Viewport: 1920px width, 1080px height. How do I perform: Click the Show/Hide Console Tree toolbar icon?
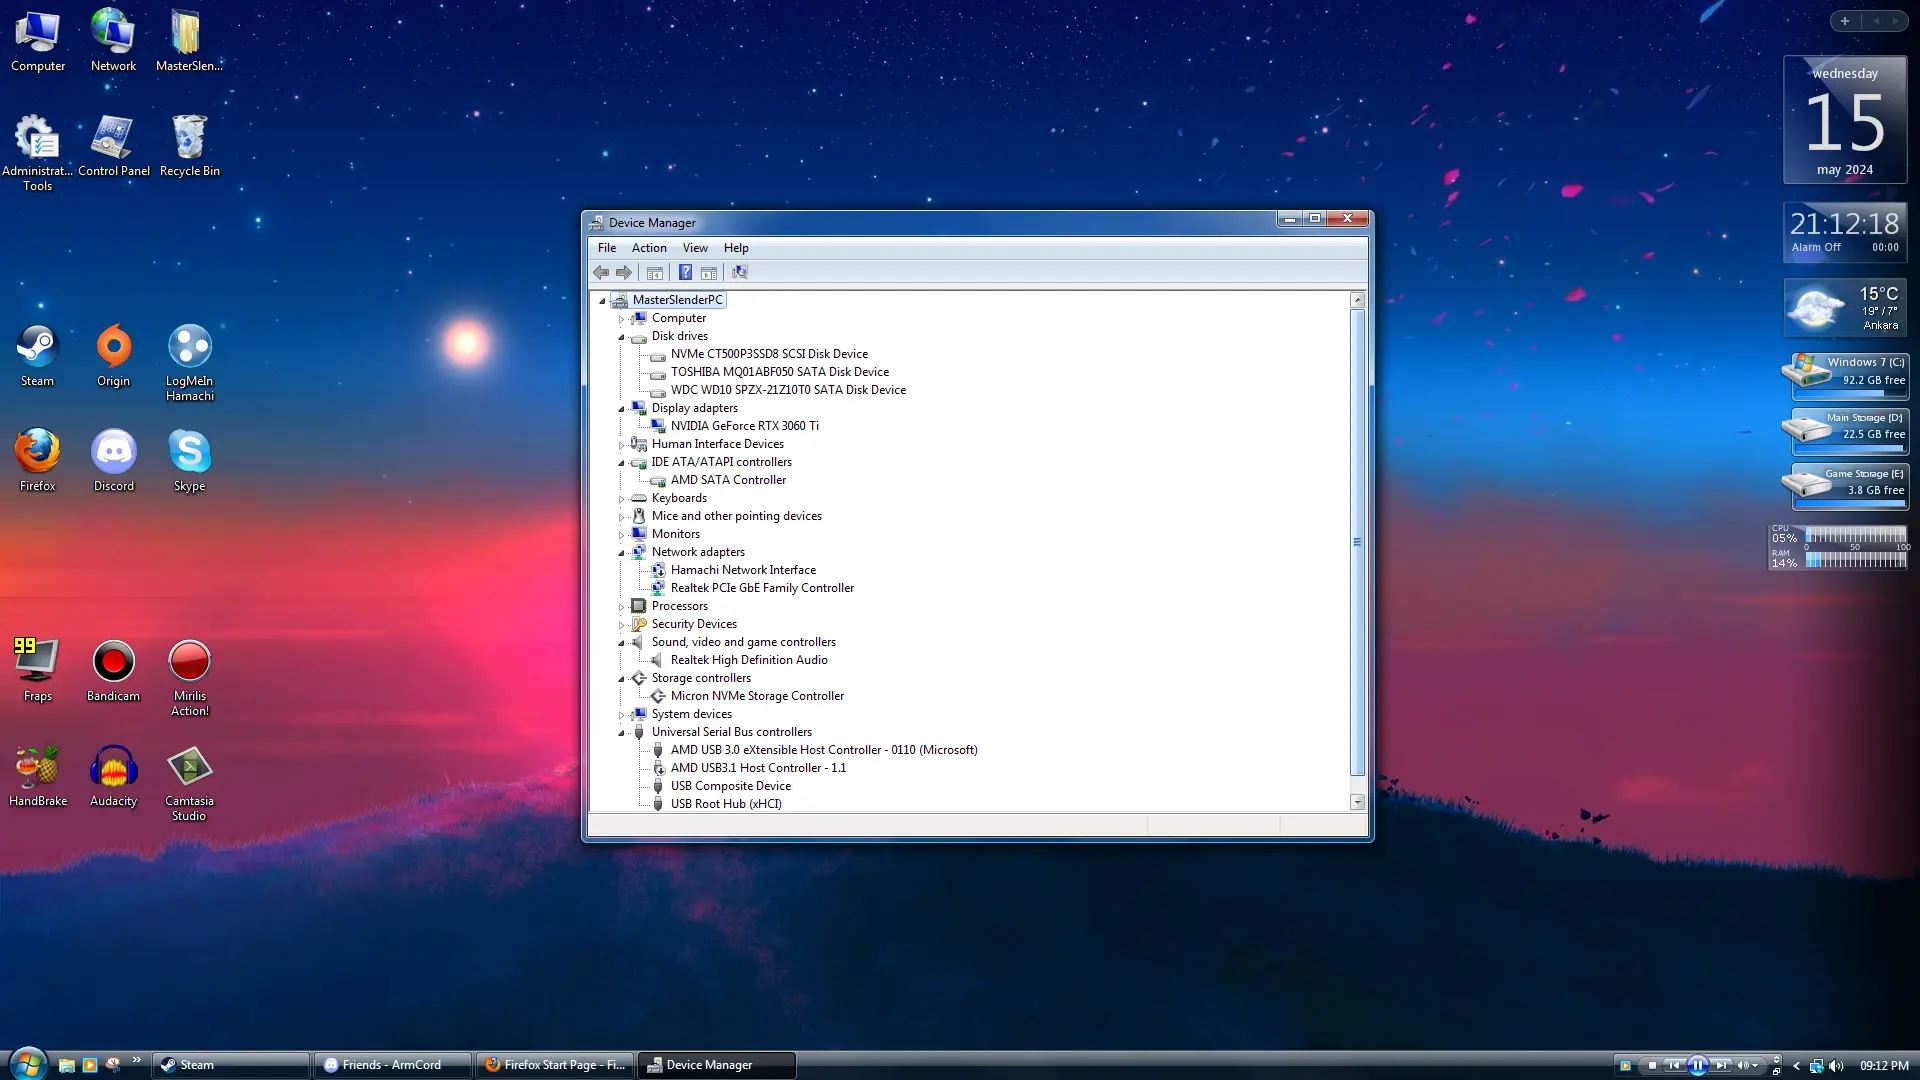(655, 272)
